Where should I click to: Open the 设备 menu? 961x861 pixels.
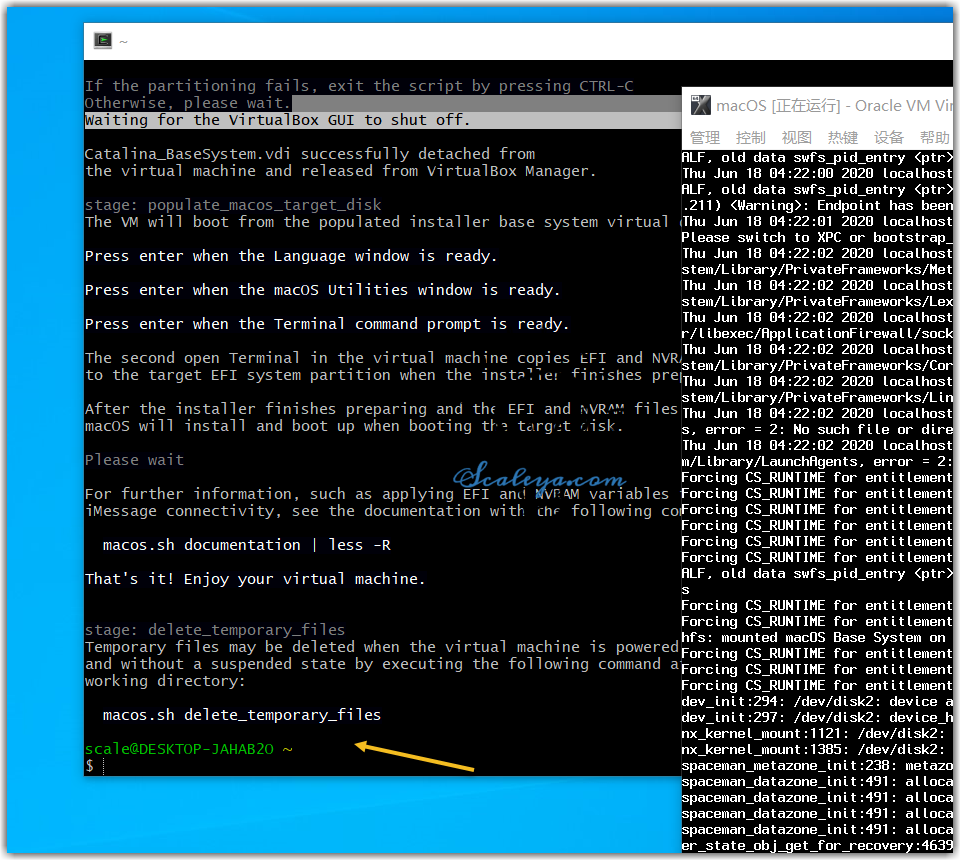coord(888,138)
